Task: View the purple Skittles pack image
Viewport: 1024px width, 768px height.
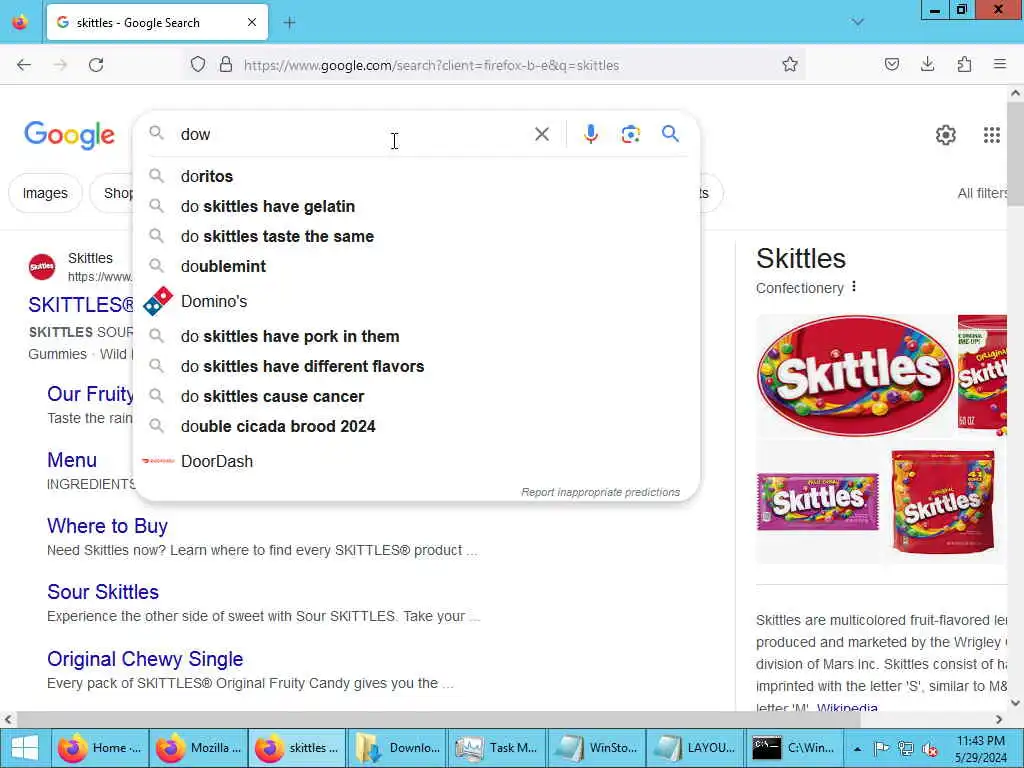Action: [x=818, y=502]
